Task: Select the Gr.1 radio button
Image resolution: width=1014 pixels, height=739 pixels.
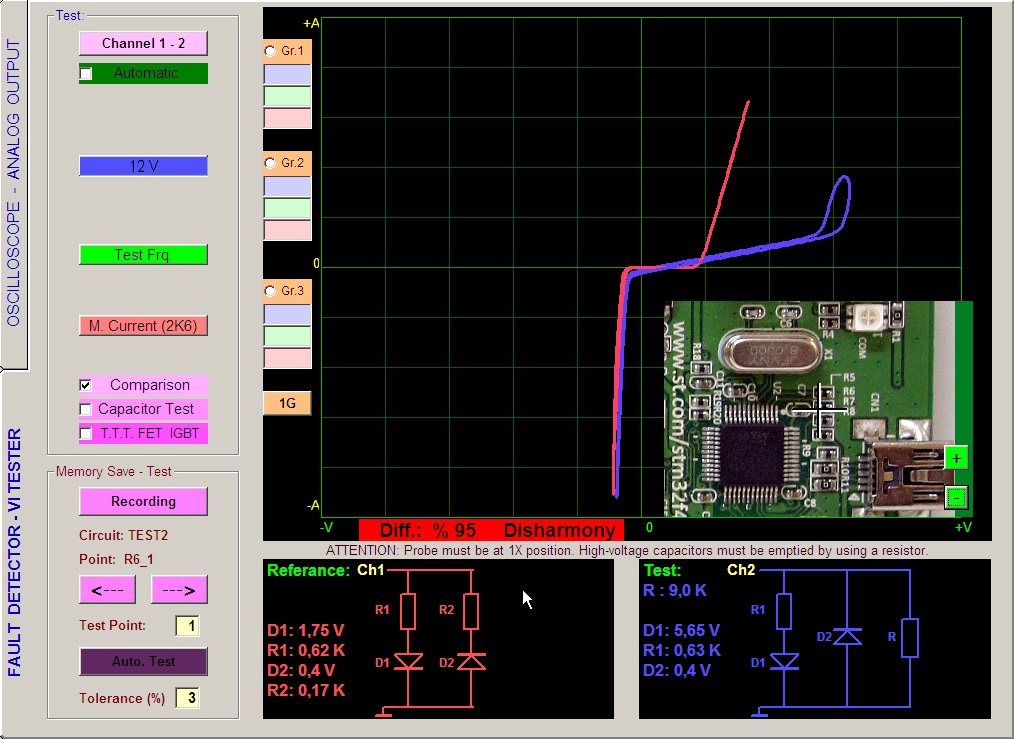Action: click(270, 50)
